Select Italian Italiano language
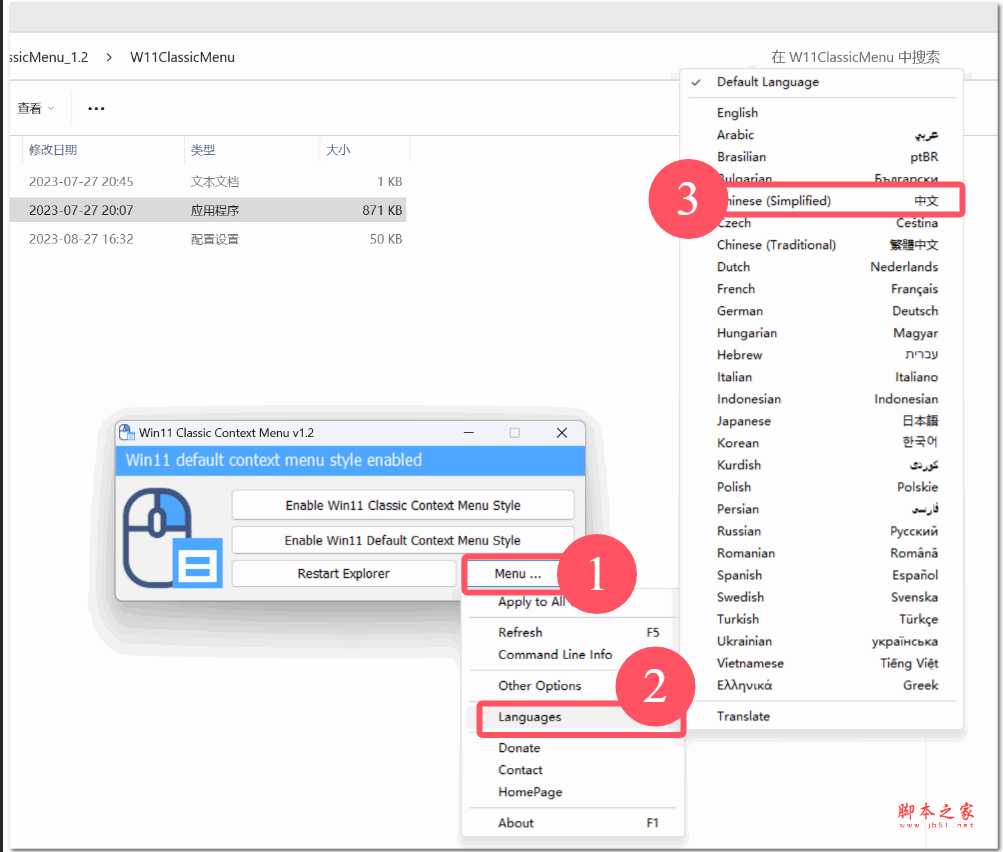Image resolution: width=1003 pixels, height=852 pixels. click(821, 377)
